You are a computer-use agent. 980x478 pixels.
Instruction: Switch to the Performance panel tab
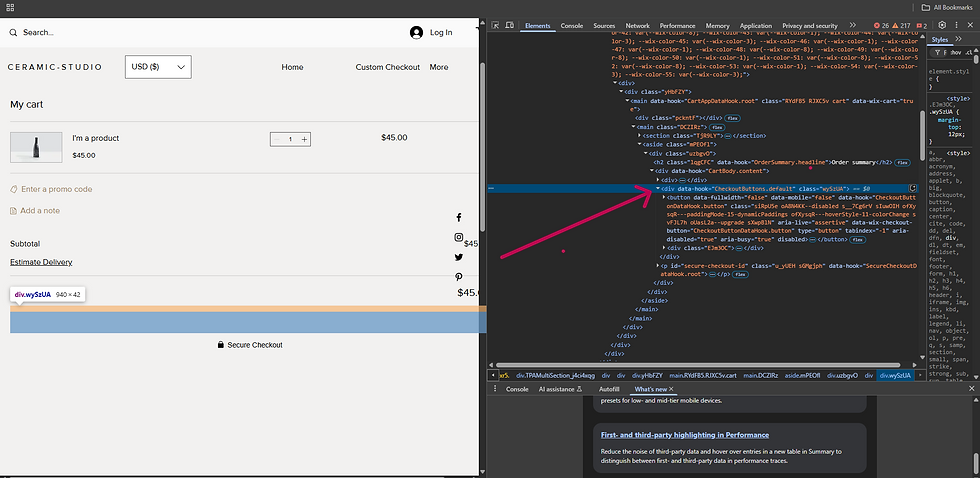678,26
